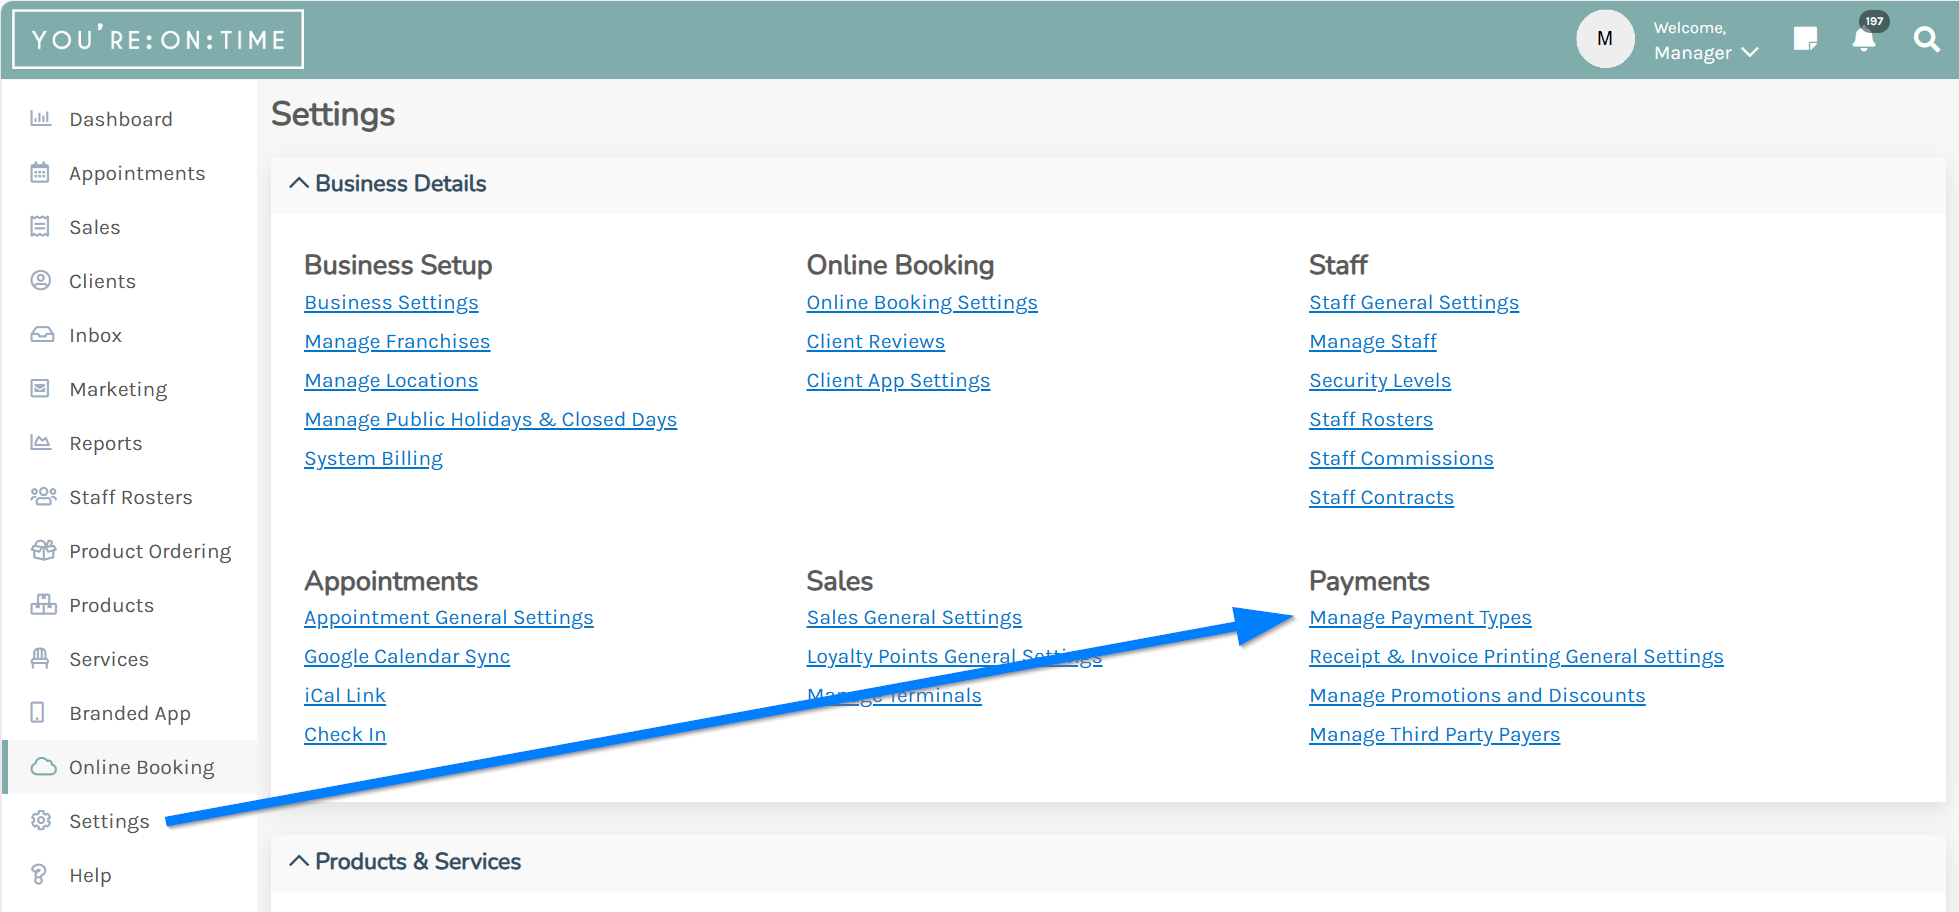Open the sticky note icon in header
This screenshot has height=912, width=1959.
coord(1805,39)
